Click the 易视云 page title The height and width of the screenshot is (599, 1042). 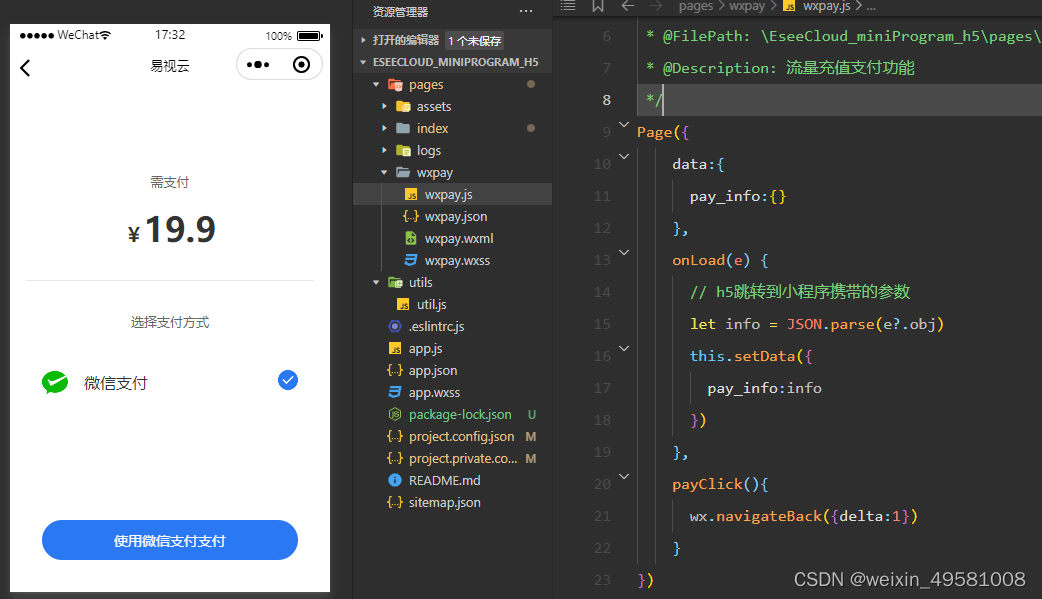[169, 66]
